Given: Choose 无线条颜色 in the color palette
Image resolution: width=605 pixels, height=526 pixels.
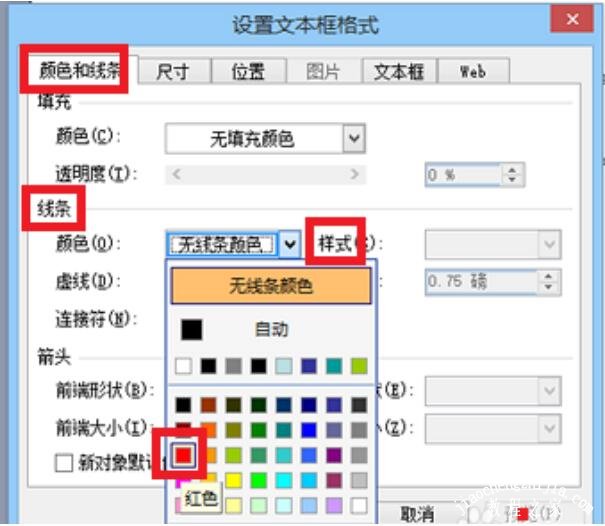Looking at the screenshot, I should point(271,286).
